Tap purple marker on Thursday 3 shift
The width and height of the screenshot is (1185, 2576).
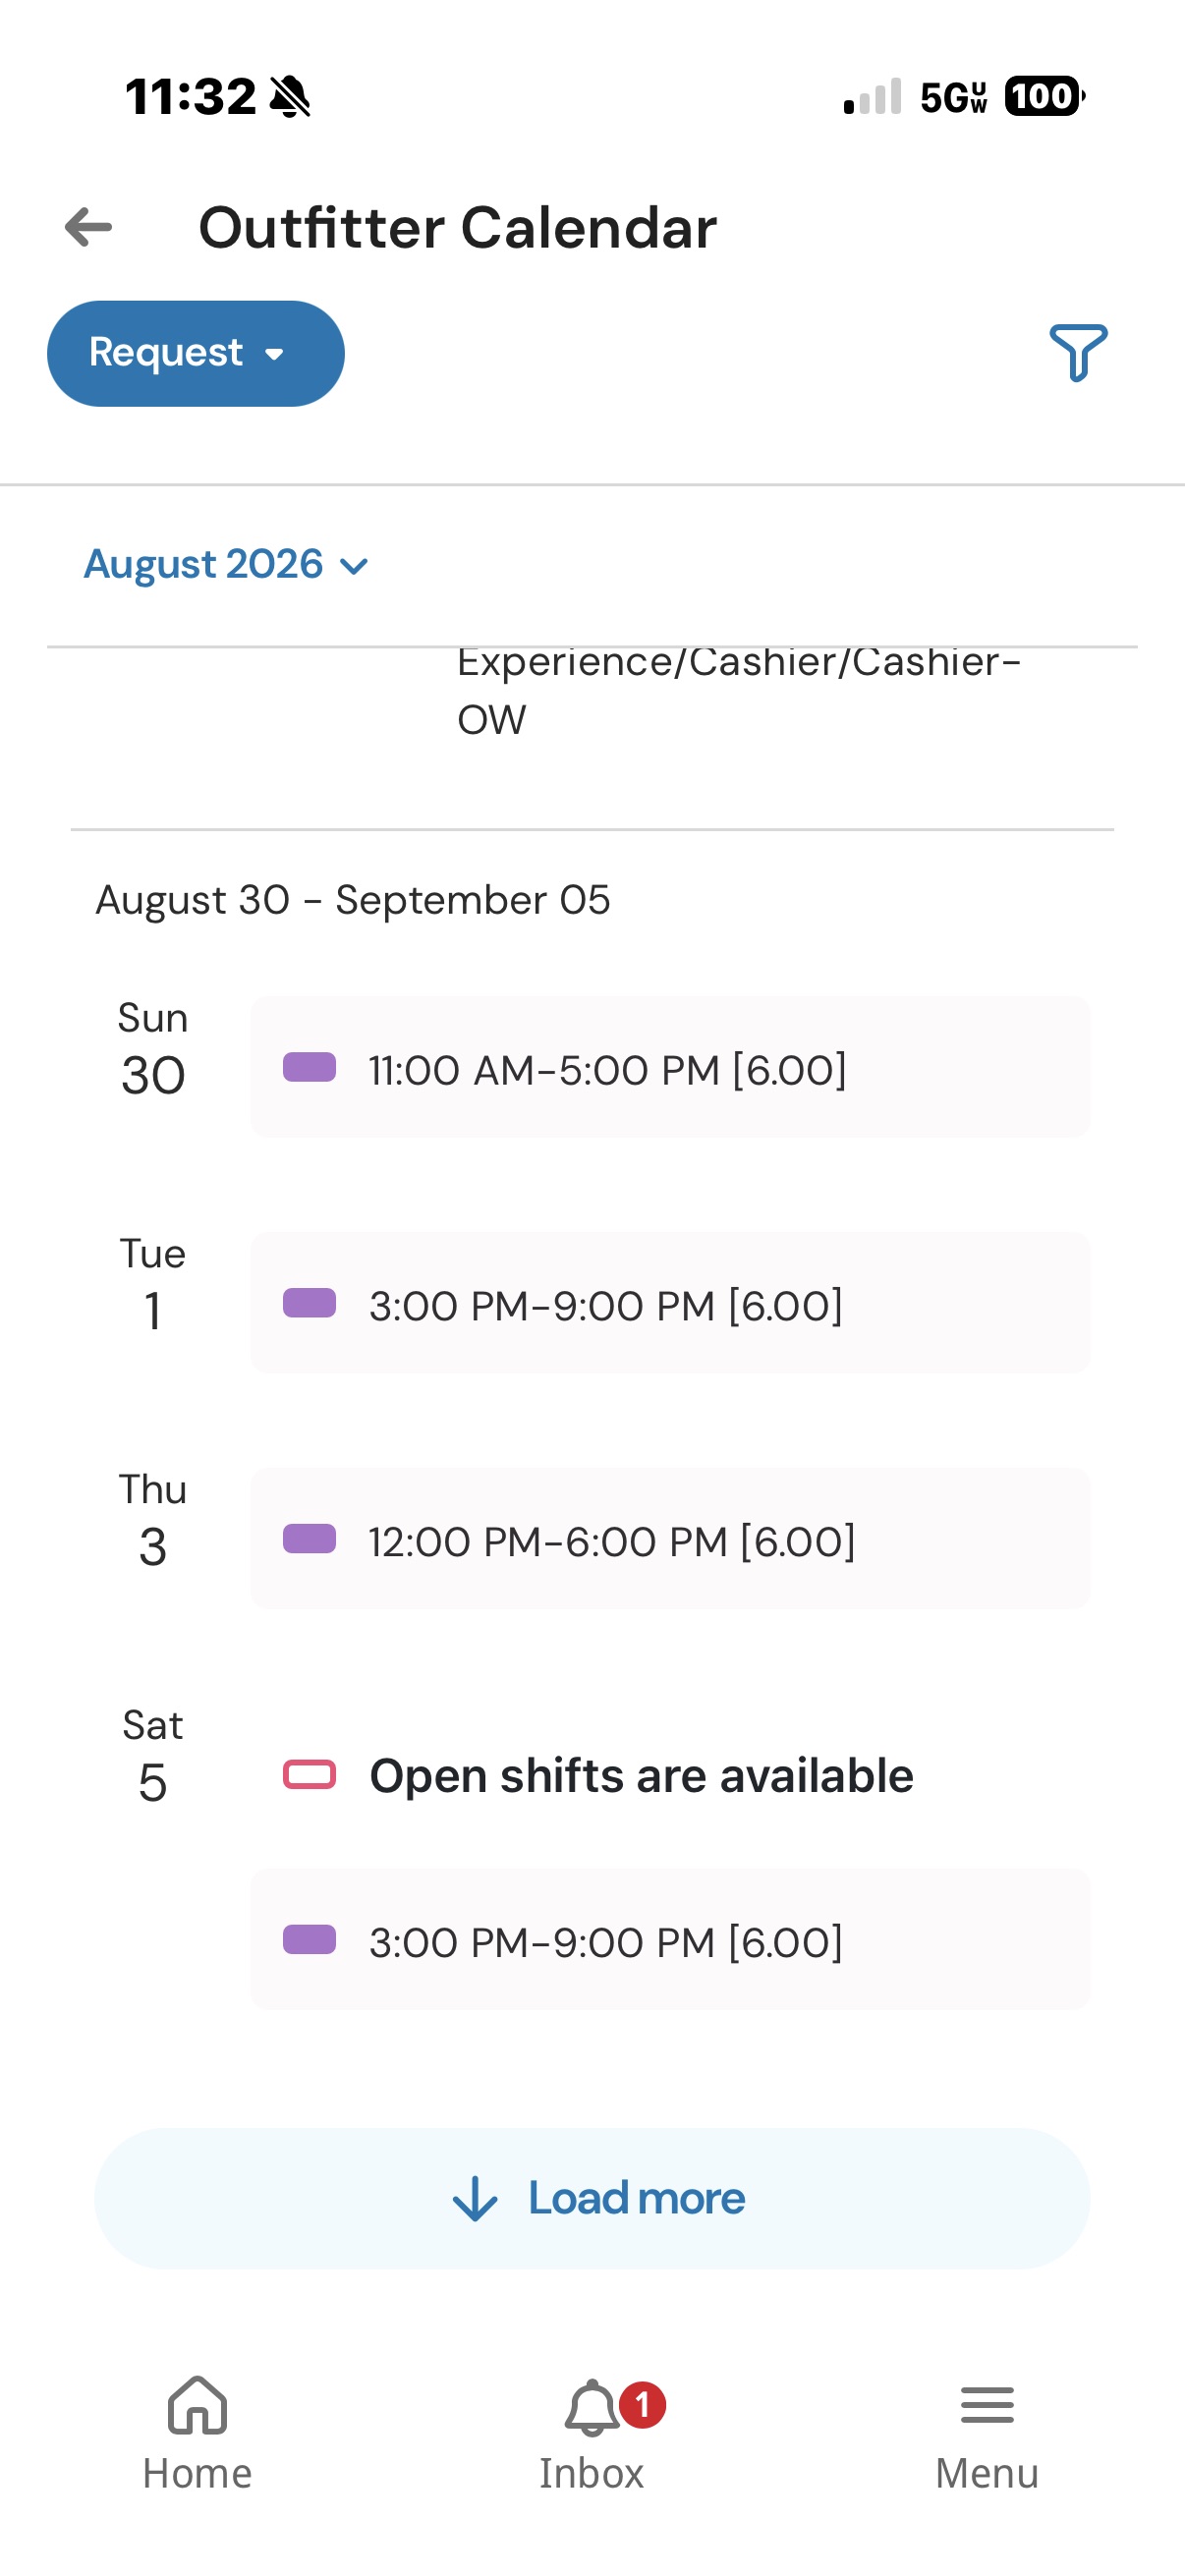[x=309, y=1539]
